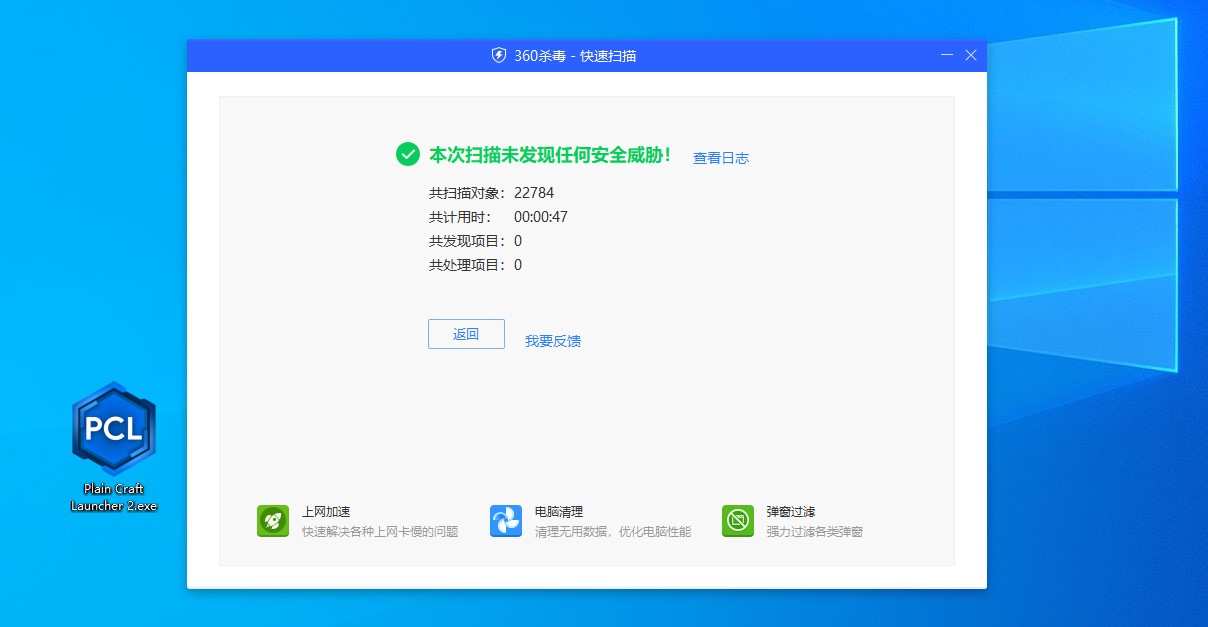Viewport: 1208px width, 627px height.
Task: Minimize the 360杀毒 window
Action: point(947,55)
